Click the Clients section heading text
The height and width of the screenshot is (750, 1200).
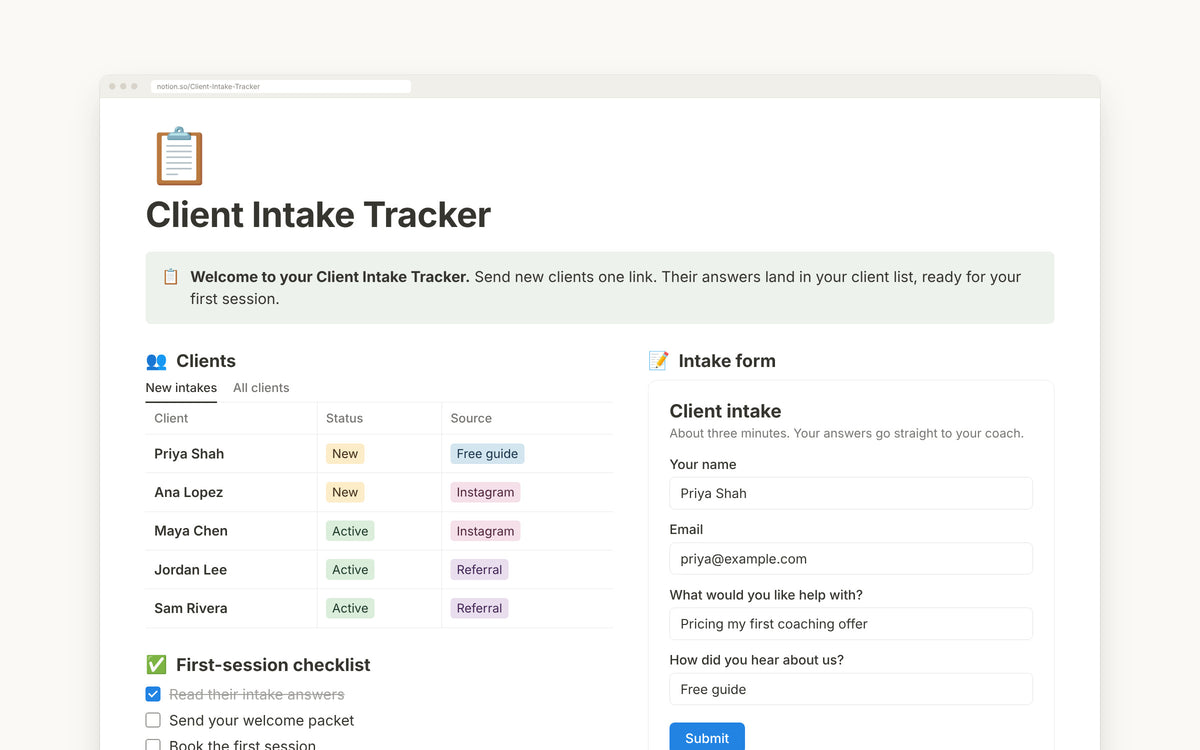coord(206,361)
